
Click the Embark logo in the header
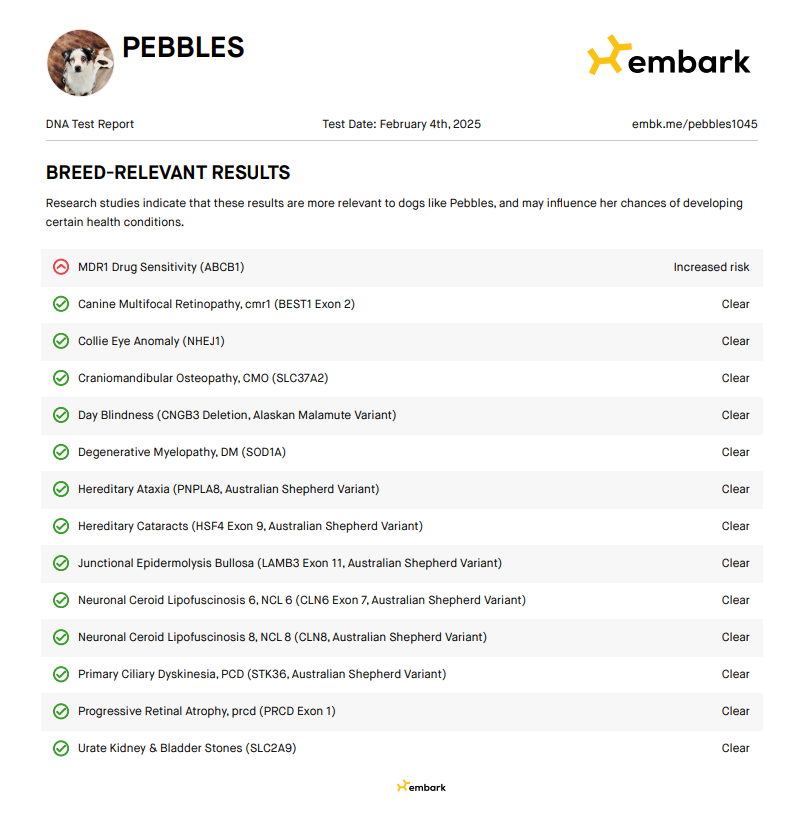668,57
